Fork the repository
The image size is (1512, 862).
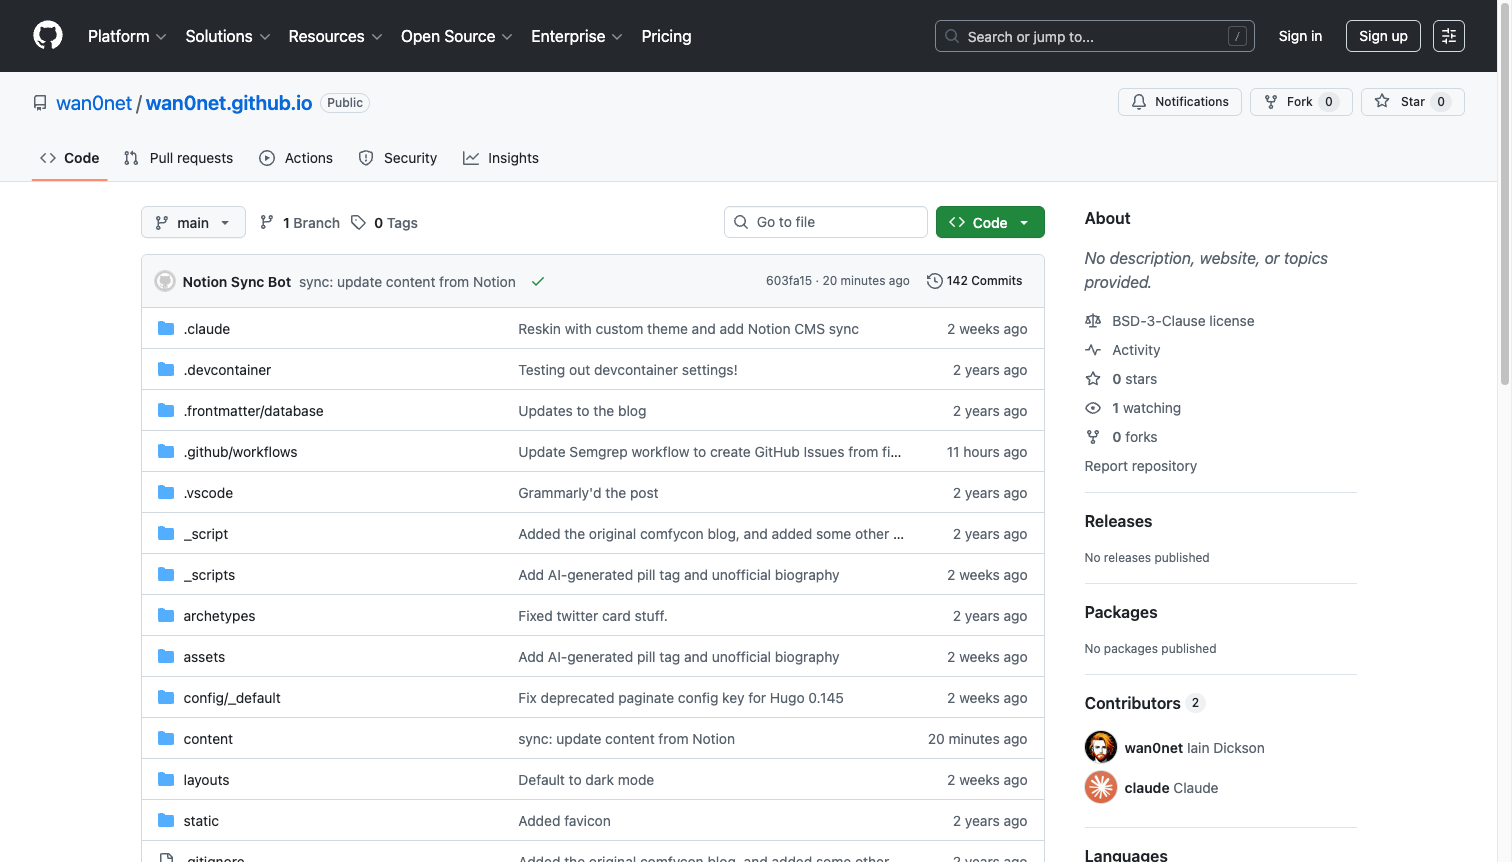(1300, 102)
